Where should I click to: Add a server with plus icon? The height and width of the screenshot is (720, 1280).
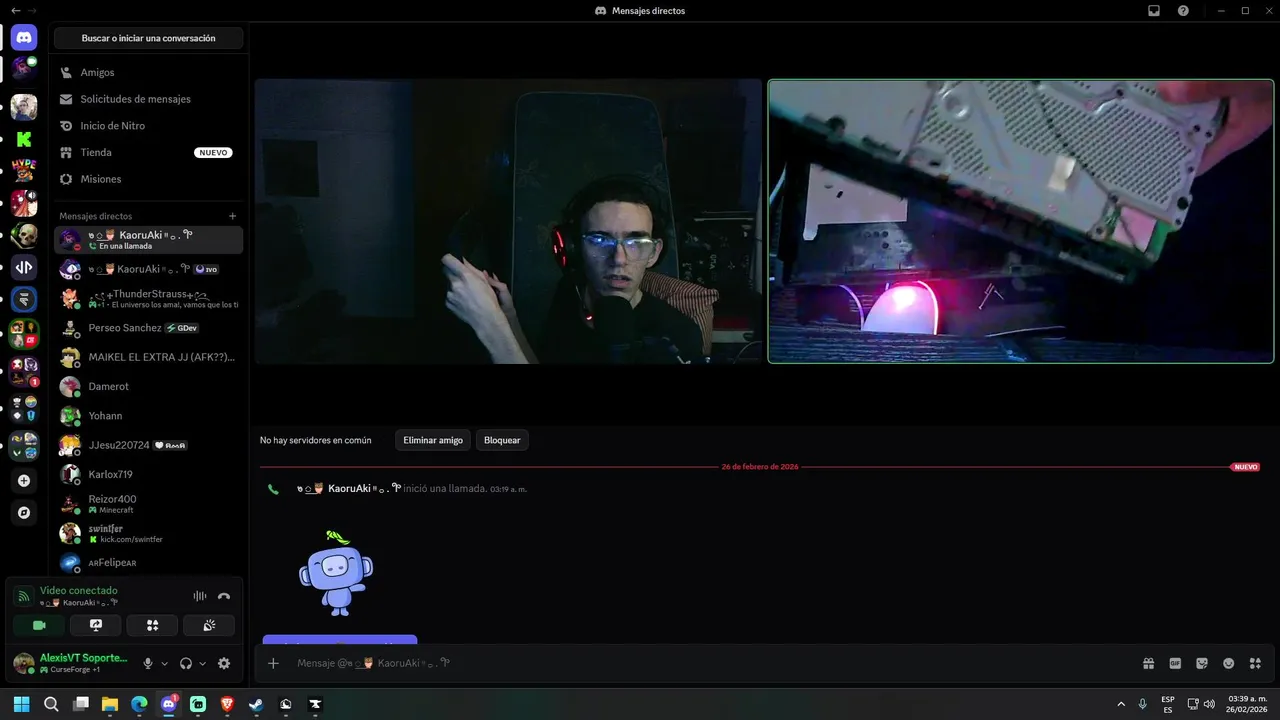click(x=24, y=480)
